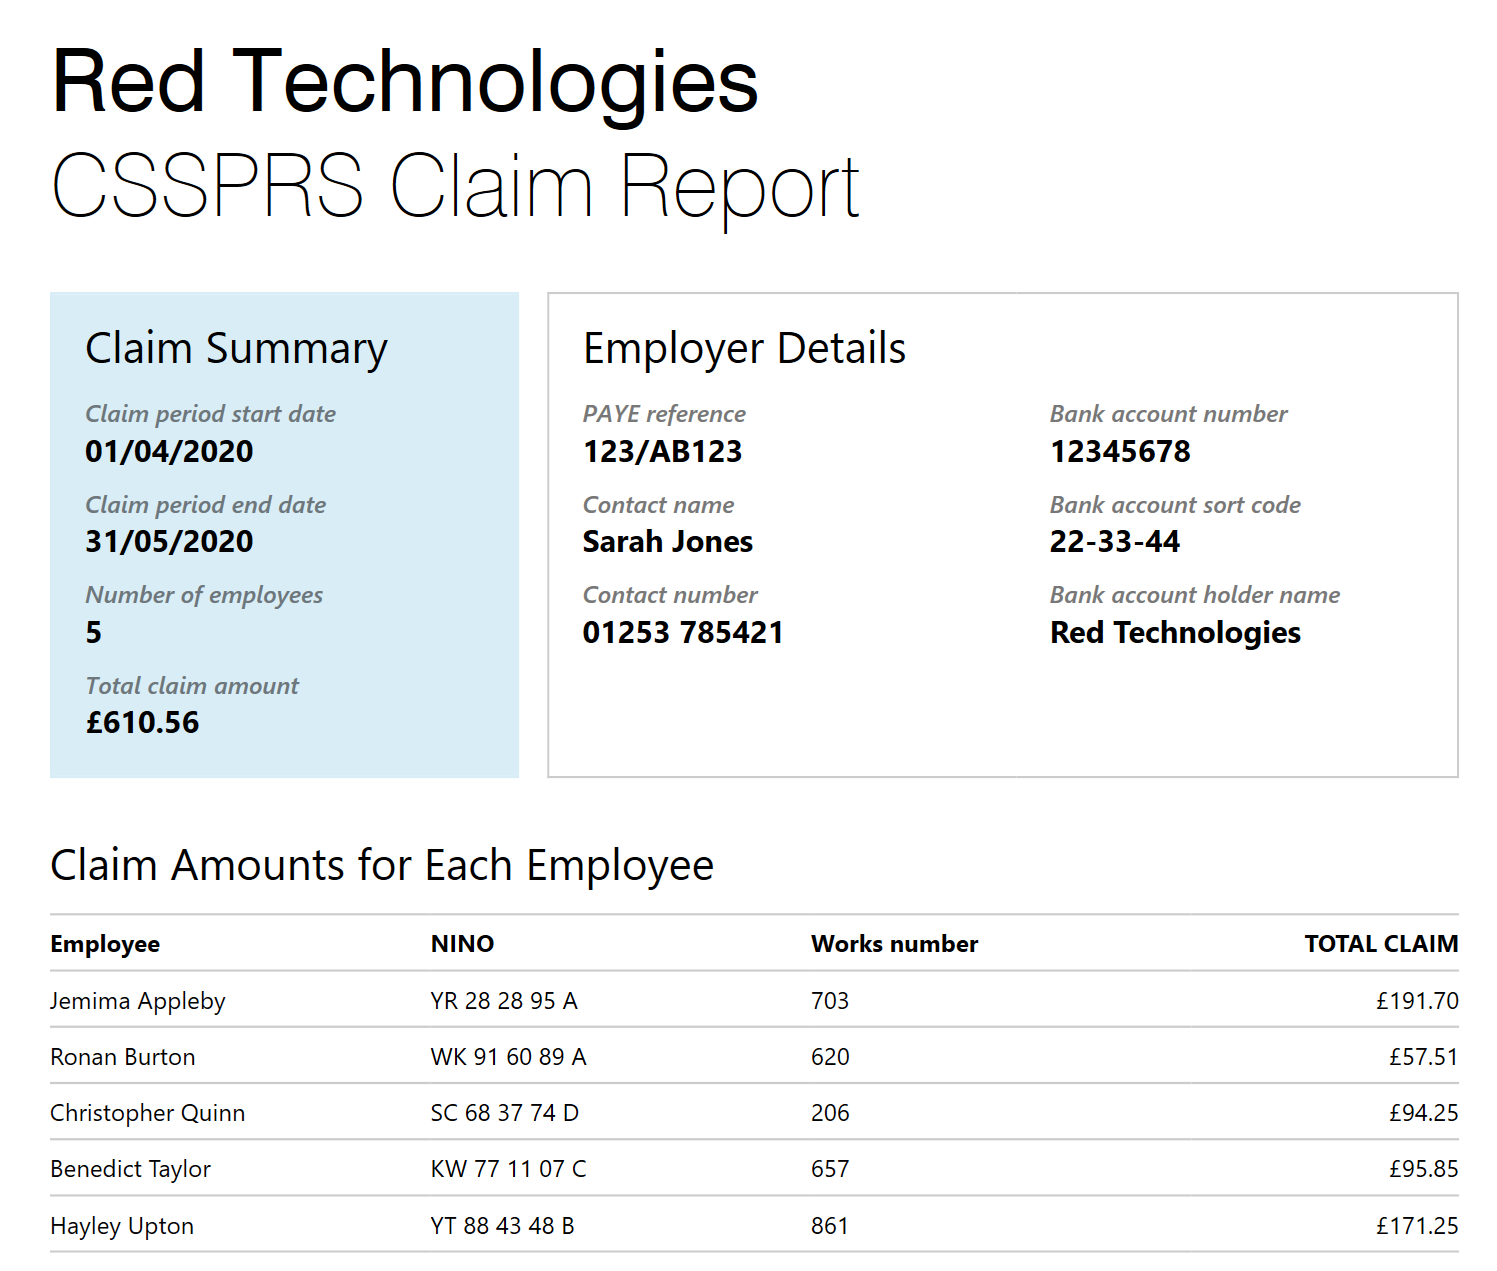1497x1271 pixels.
Task: Select the NINO WK 91 60 89 A
Action: point(508,1057)
